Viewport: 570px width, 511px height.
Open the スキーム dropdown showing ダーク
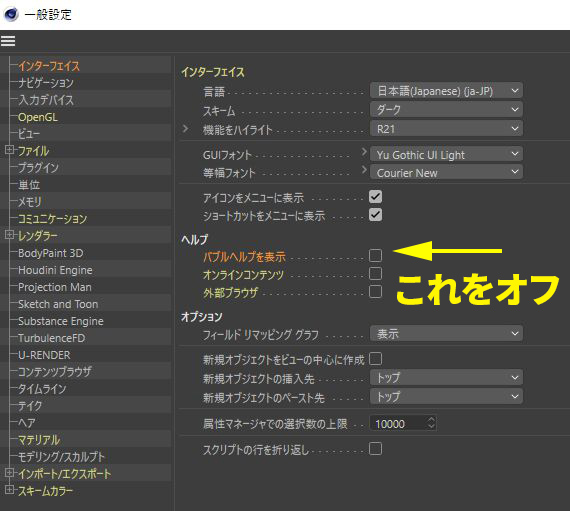pos(446,109)
